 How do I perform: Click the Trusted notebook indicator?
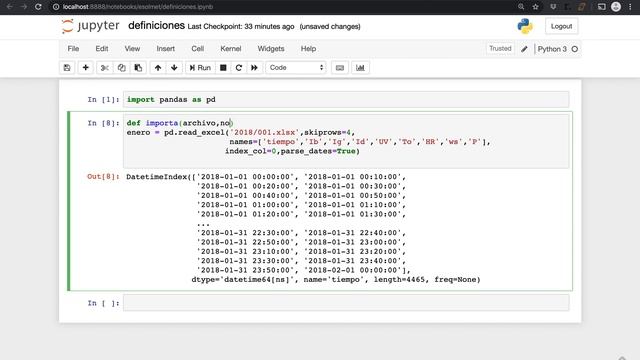[500, 49]
